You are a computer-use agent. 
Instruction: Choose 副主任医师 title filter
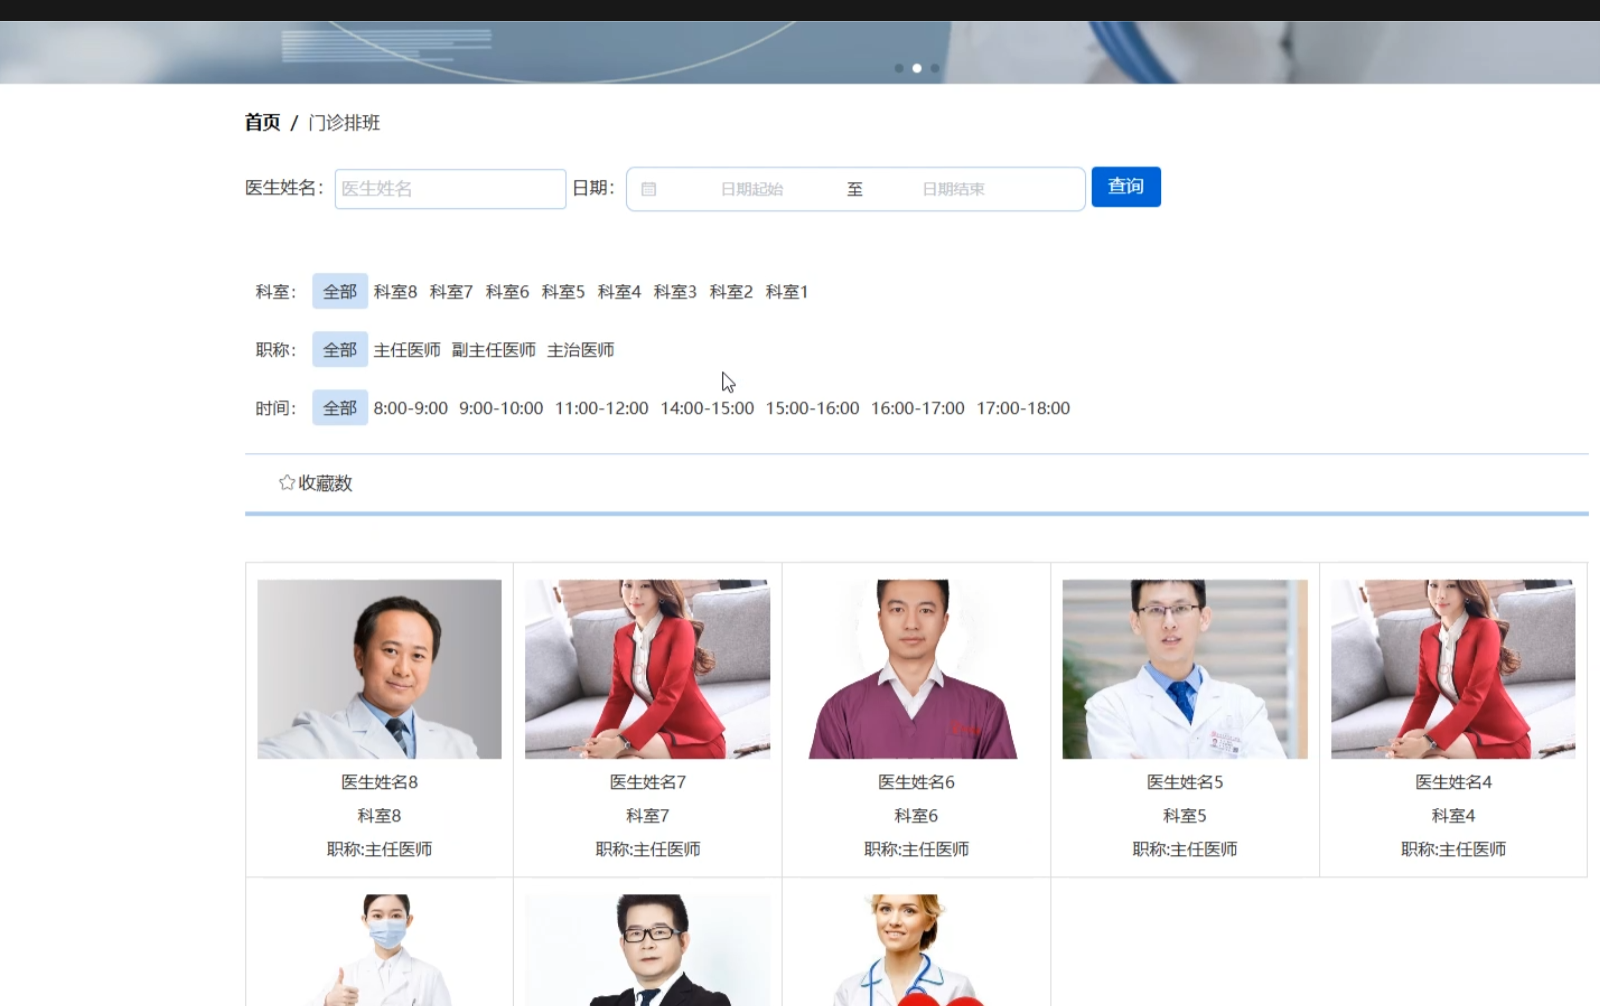tap(493, 350)
